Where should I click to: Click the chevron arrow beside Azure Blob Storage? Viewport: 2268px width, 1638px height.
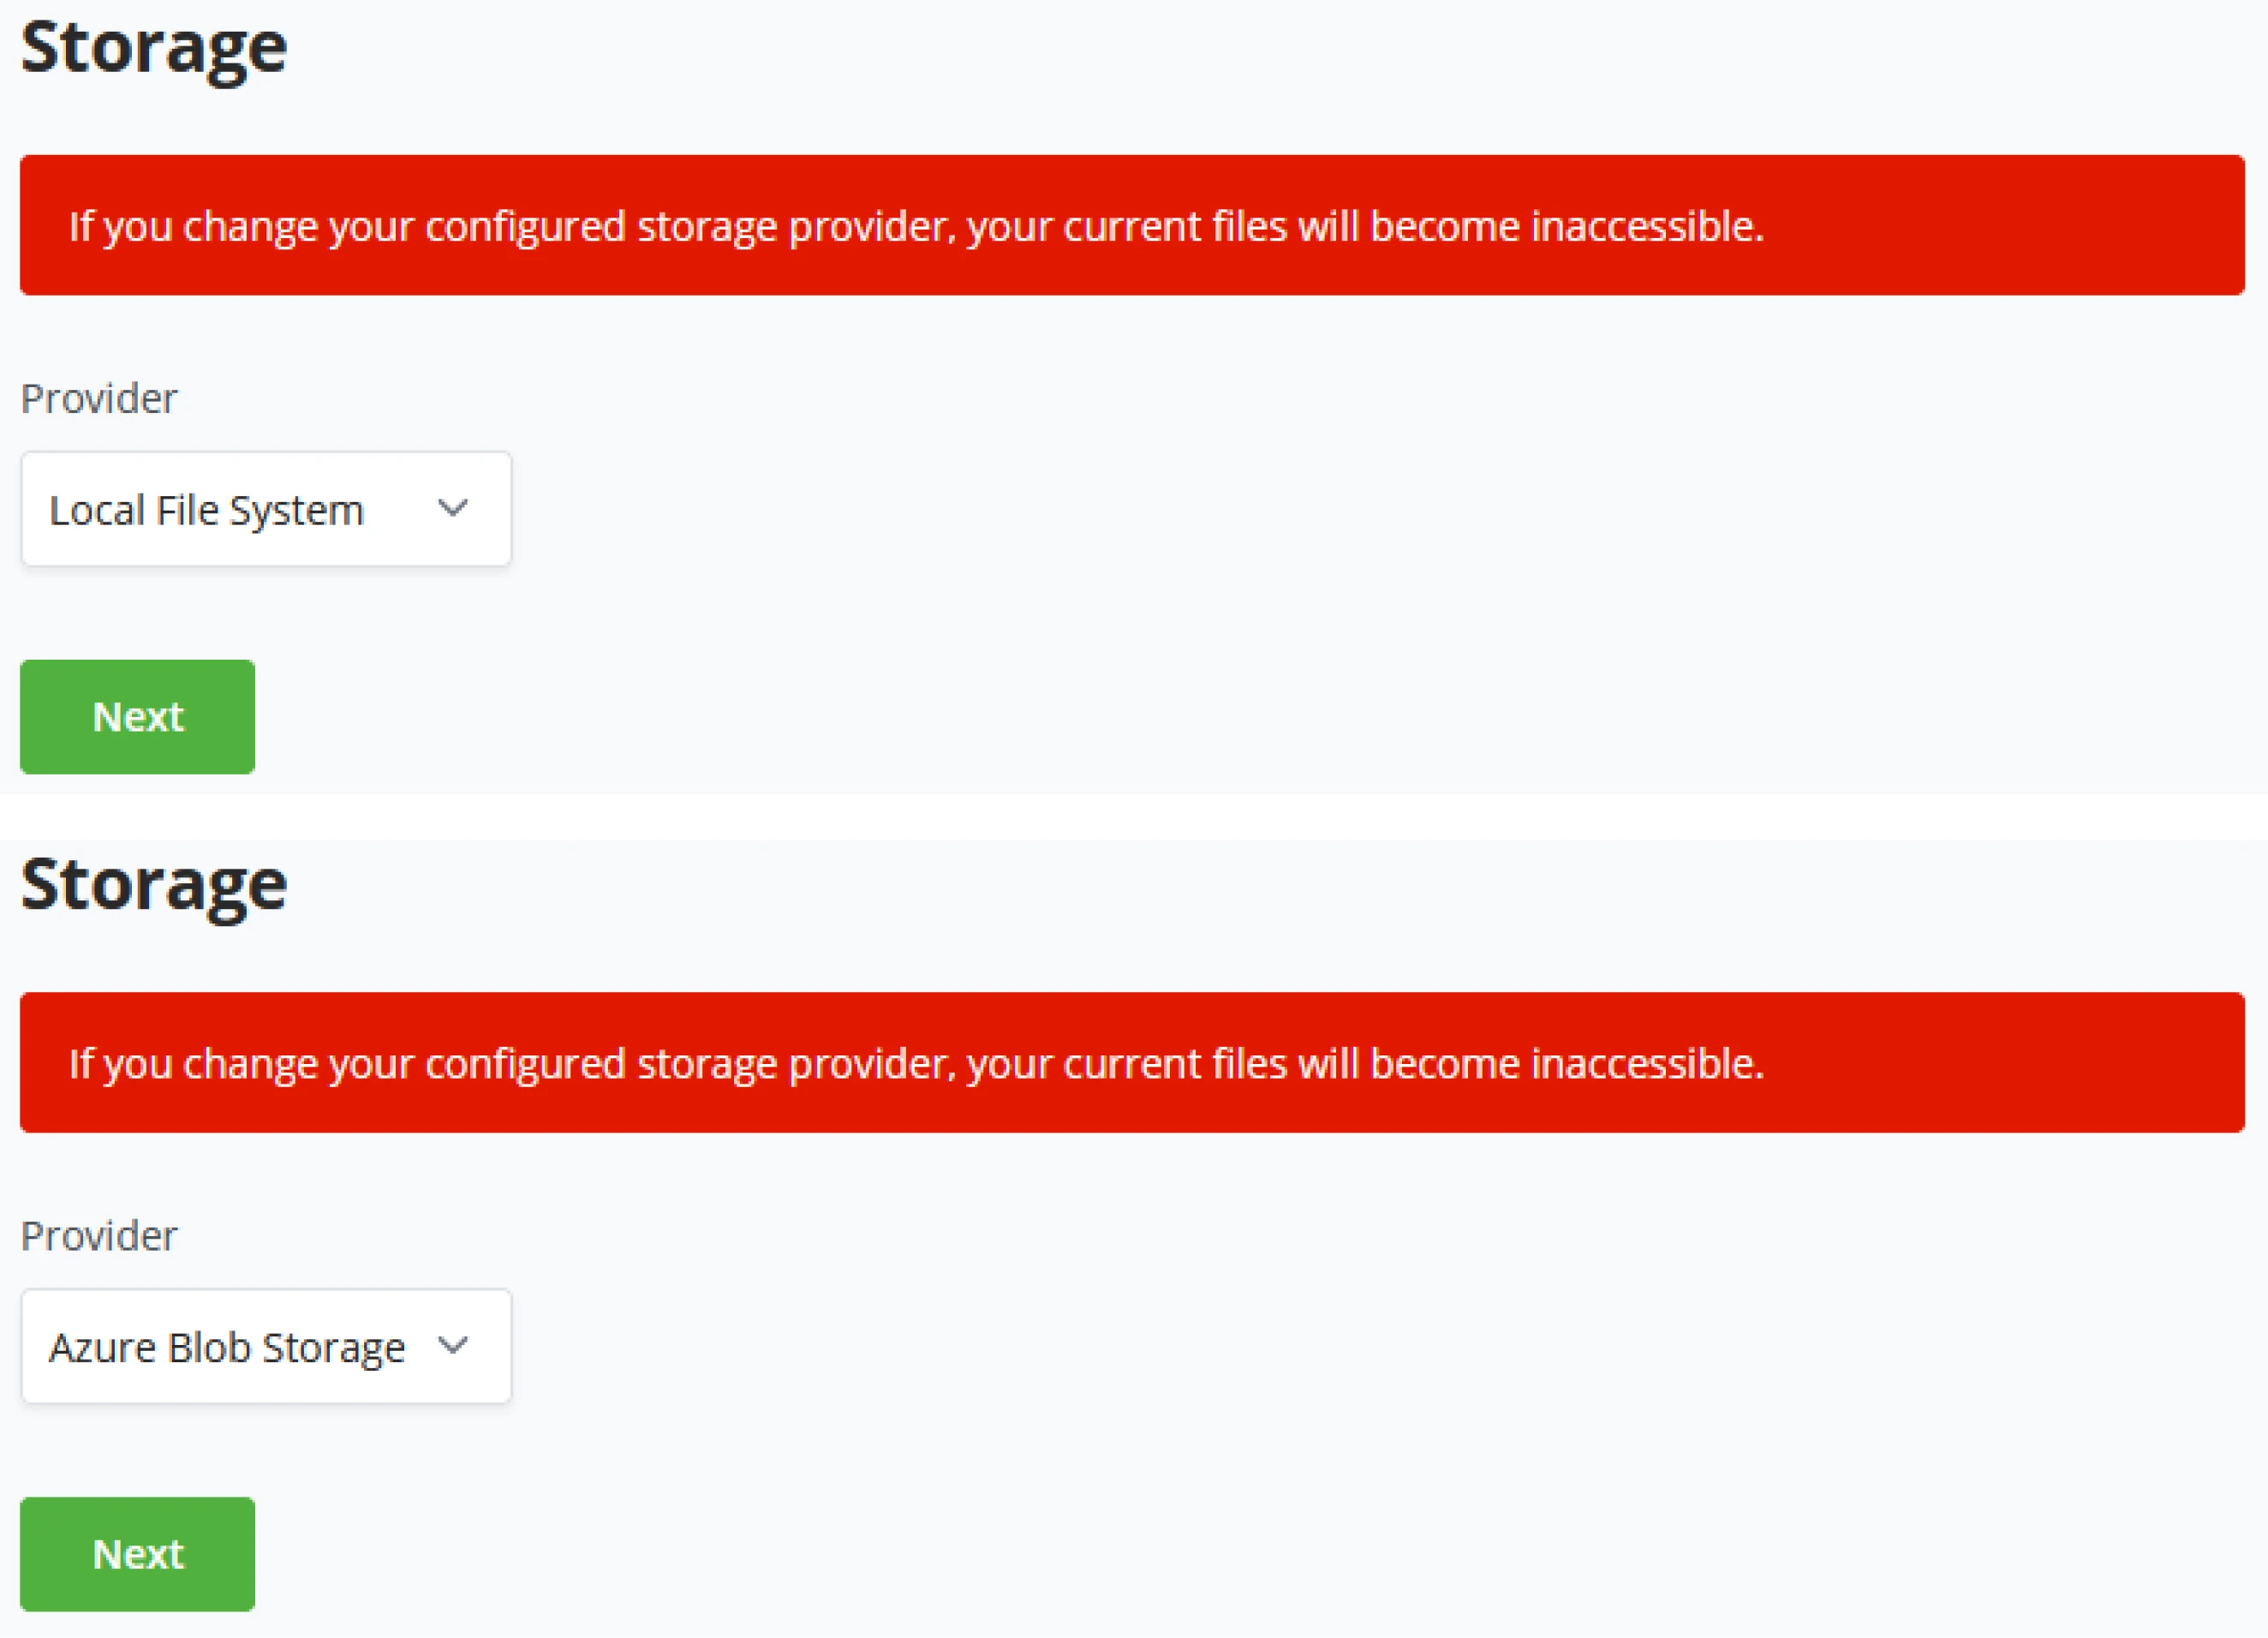pos(453,1345)
